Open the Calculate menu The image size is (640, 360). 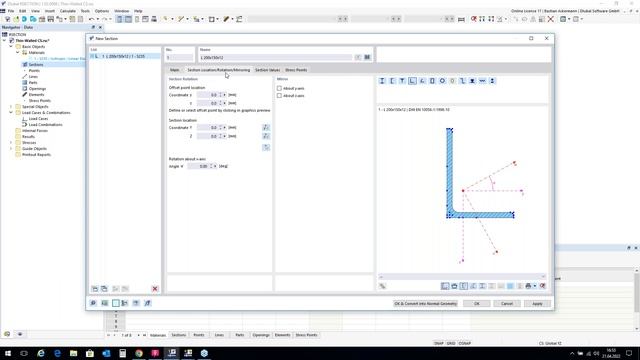click(67, 11)
